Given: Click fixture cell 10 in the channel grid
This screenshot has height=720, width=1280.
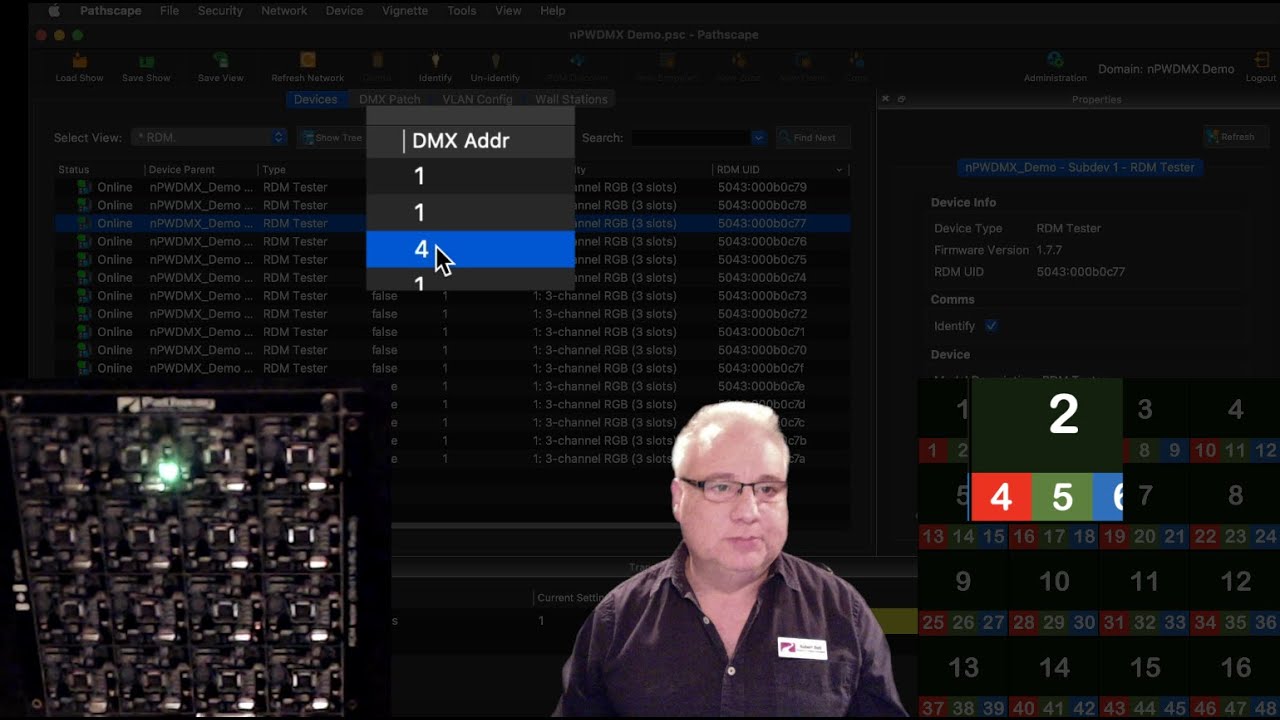Looking at the screenshot, I should (1054, 581).
